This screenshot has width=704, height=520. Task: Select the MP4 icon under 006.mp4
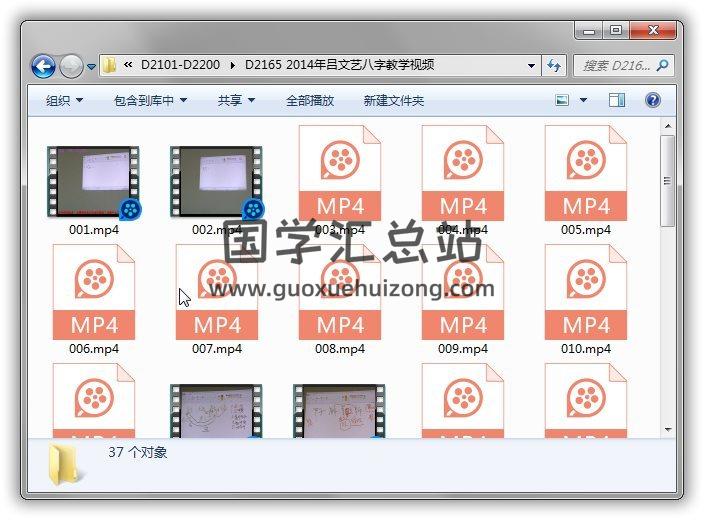(94, 401)
